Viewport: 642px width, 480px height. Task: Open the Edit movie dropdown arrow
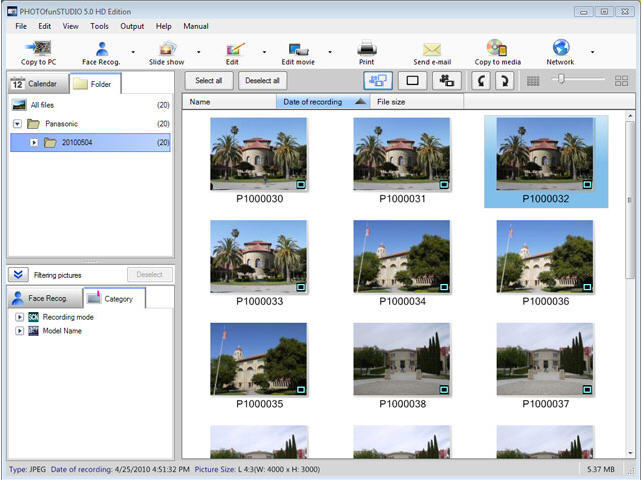click(x=330, y=52)
